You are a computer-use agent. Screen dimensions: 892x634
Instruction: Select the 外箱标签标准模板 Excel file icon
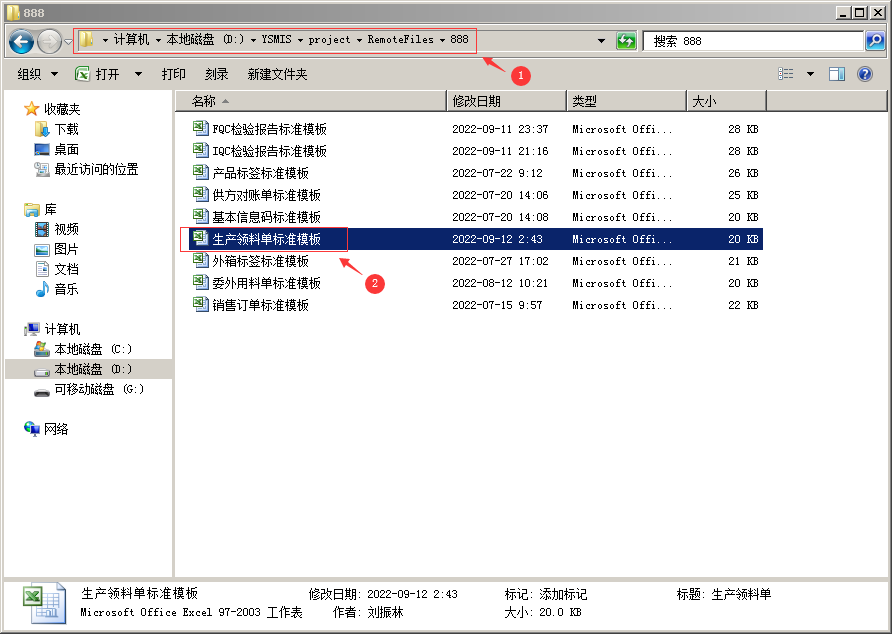pos(200,260)
